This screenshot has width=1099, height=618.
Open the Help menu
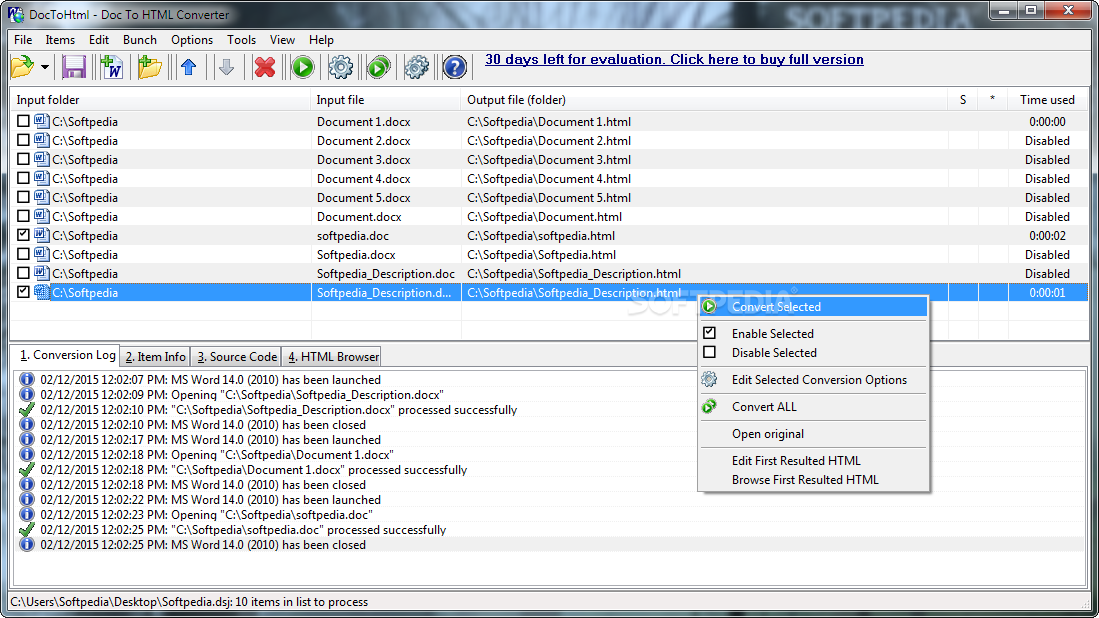click(321, 40)
